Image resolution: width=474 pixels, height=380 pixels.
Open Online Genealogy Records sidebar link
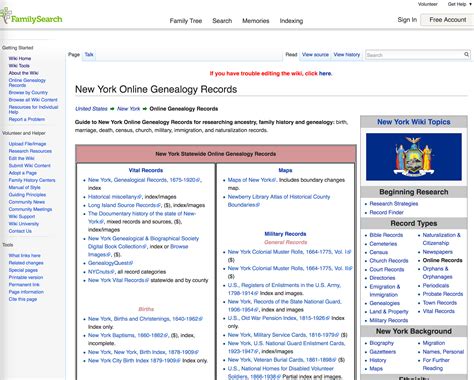pos(27,83)
